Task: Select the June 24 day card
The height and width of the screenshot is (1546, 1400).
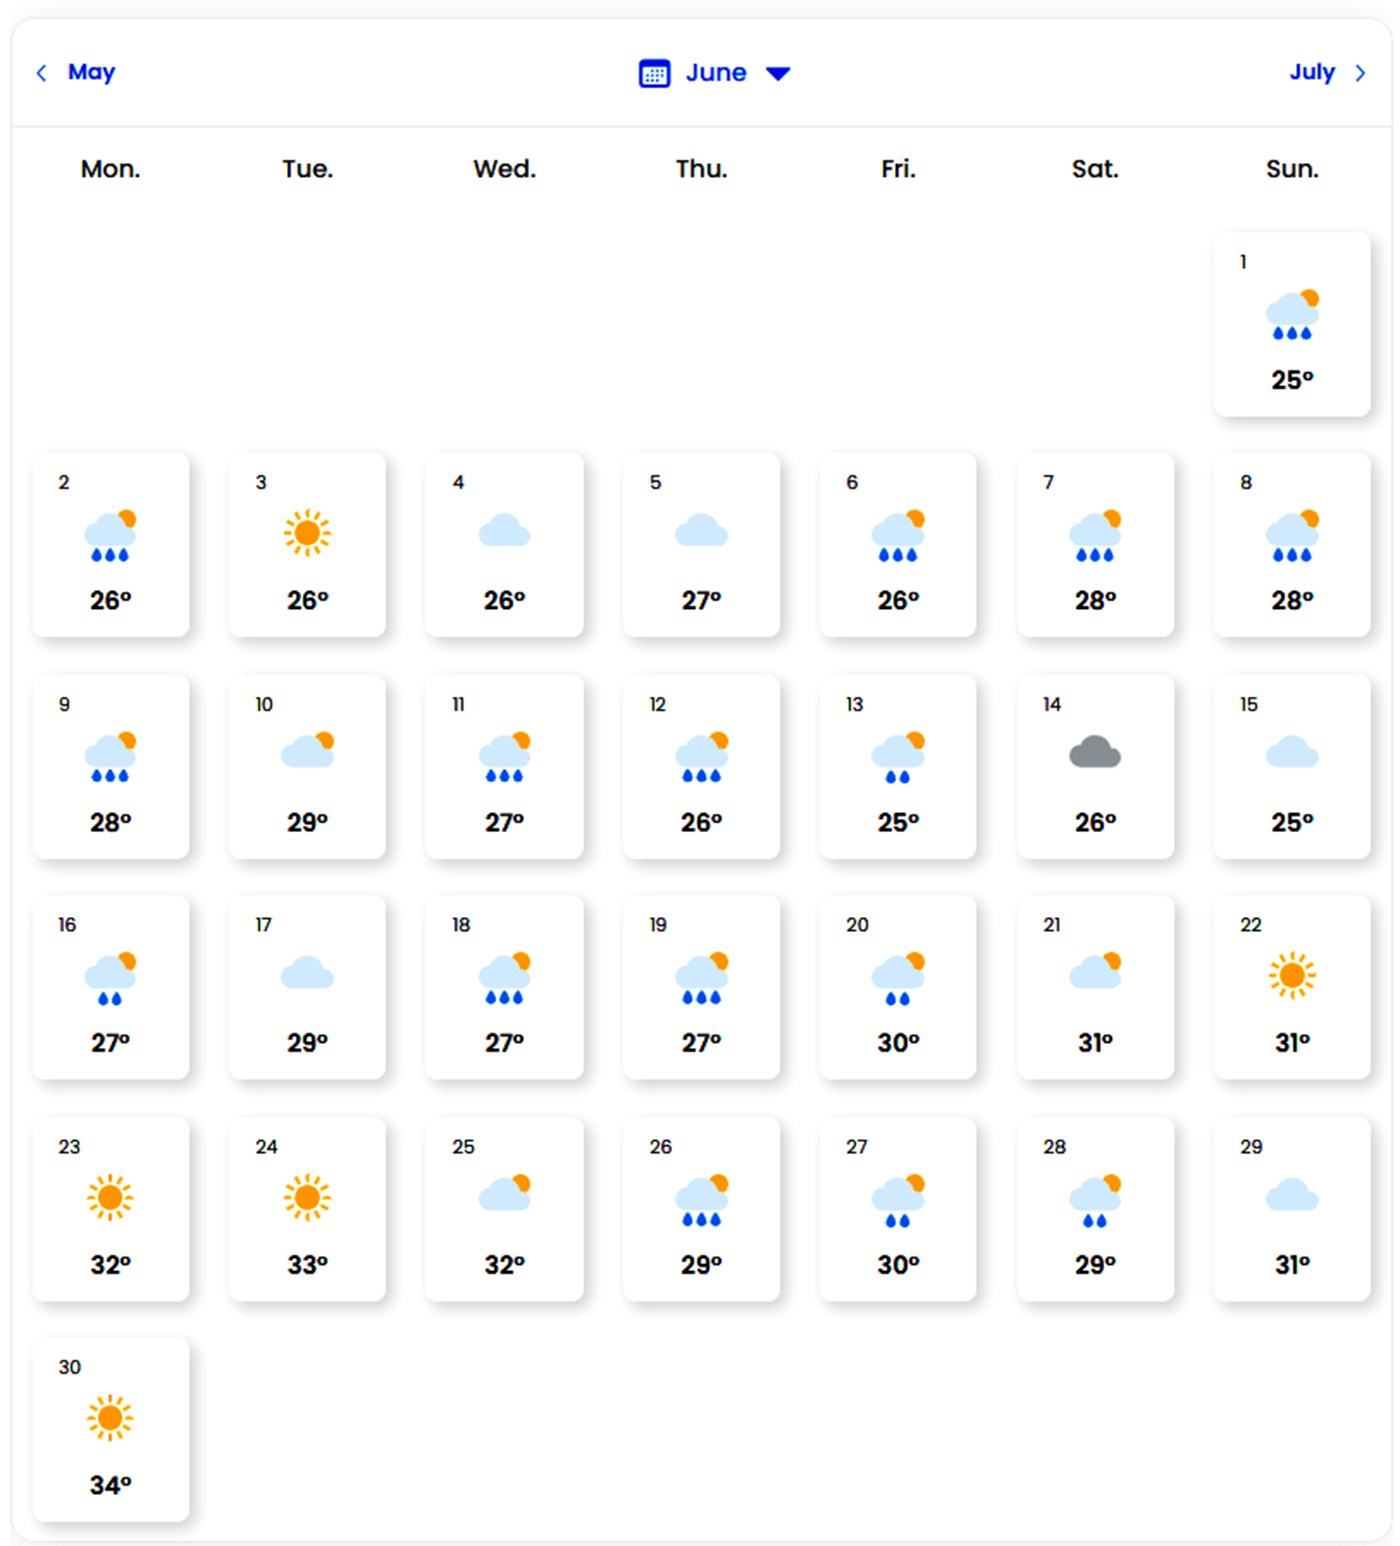Action: click(307, 1209)
